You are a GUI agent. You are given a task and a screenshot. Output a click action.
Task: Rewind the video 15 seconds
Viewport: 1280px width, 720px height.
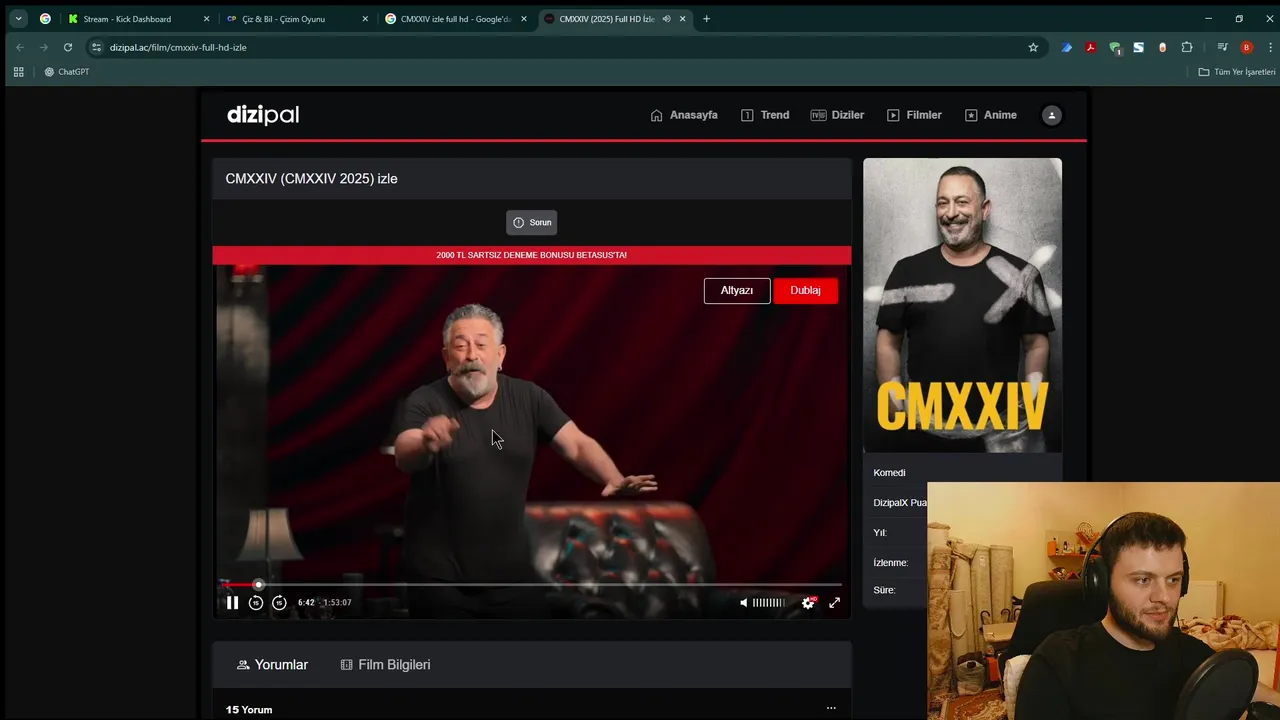[256, 603]
